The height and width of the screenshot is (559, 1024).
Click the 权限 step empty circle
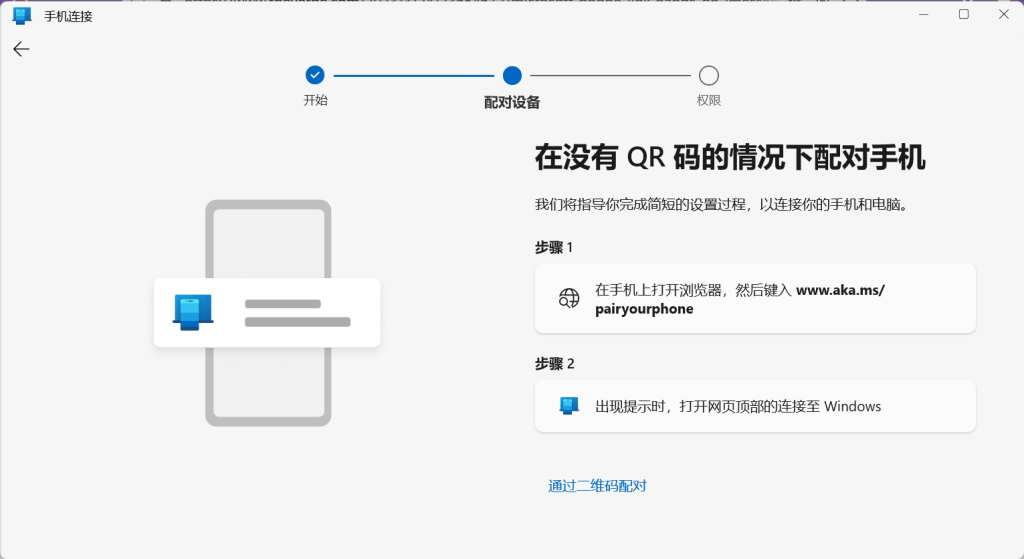pyautogui.click(x=709, y=76)
